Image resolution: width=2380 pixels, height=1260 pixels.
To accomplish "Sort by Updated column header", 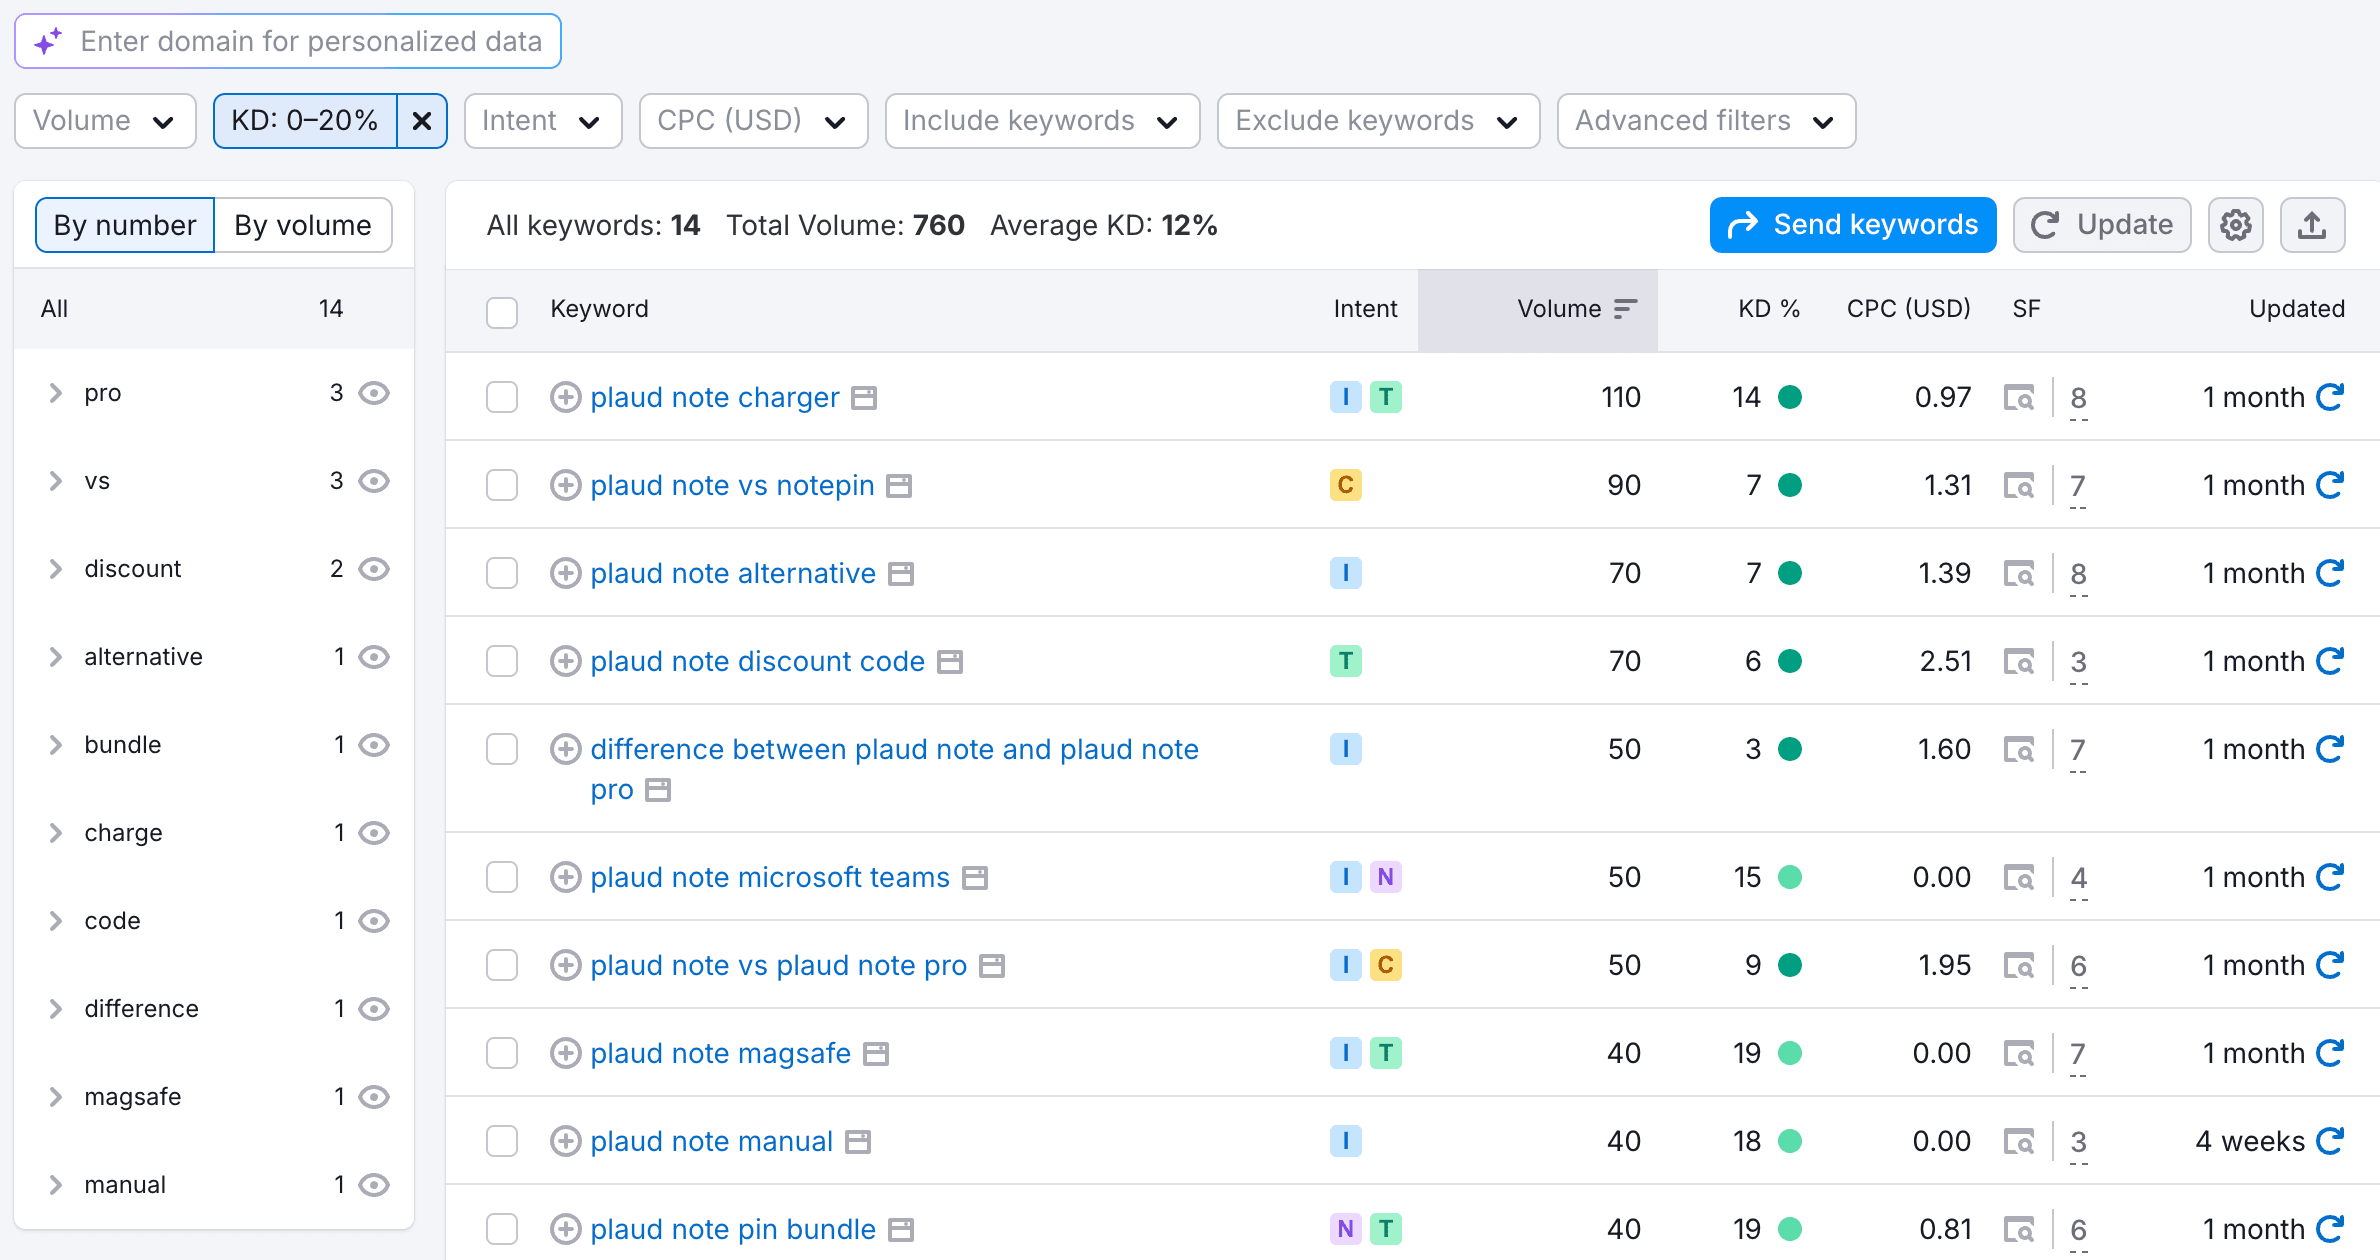I will tap(2297, 309).
